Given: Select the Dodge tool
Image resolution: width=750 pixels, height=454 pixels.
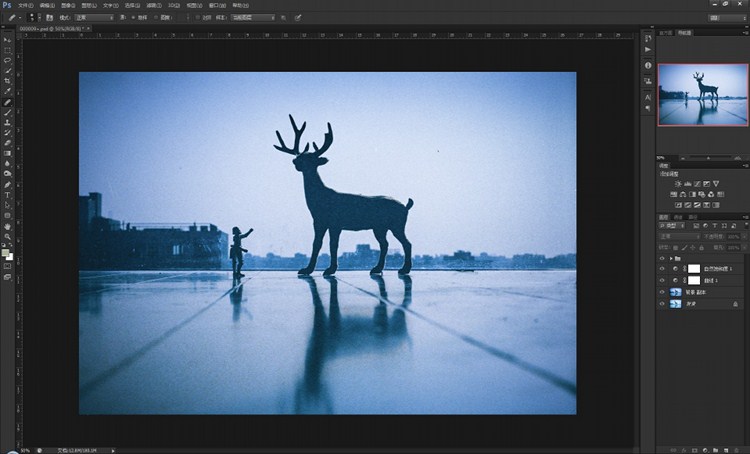Looking at the screenshot, I should [x=7, y=174].
